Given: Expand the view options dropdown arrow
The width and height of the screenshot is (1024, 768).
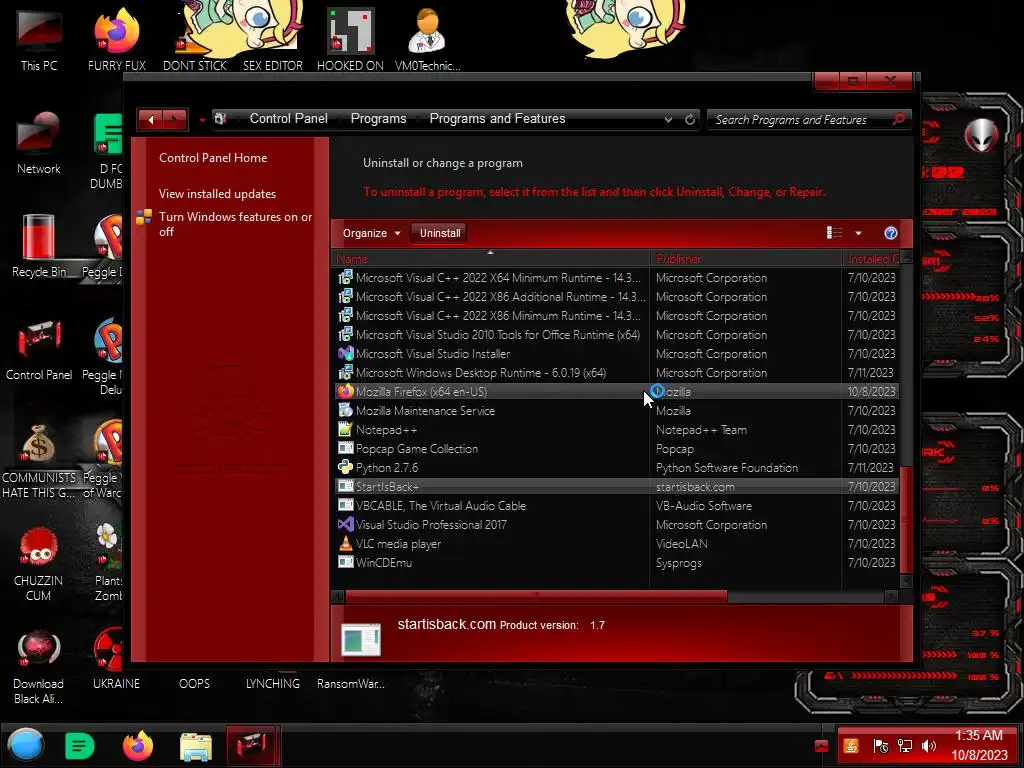Looking at the screenshot, I should tap(858, 233).
